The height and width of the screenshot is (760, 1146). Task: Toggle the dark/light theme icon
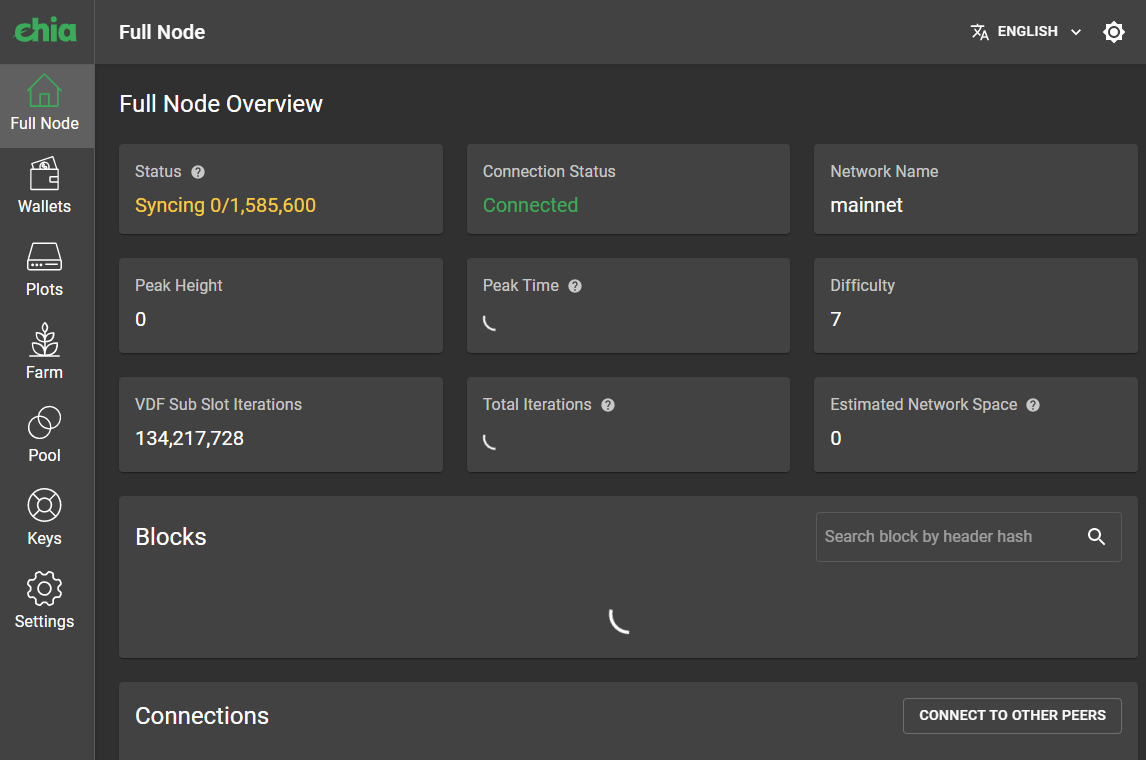point(1113,32)
